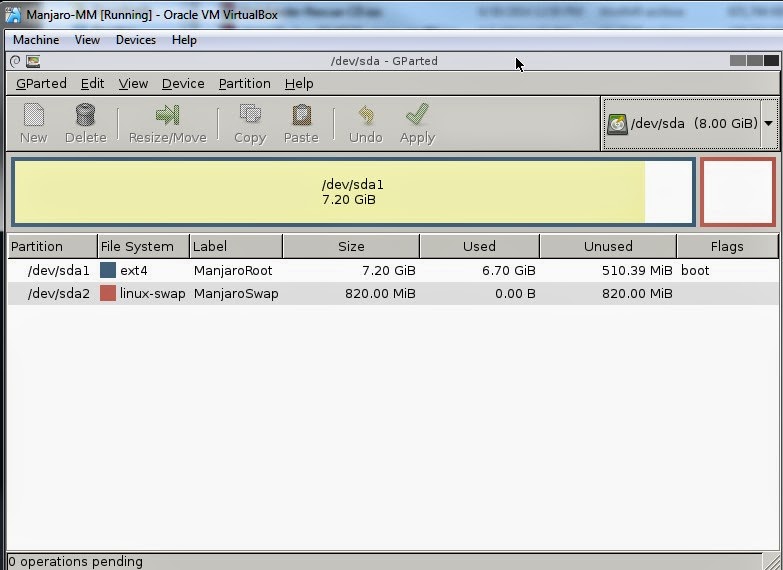Sort by the Partition column header
This screenshot has width=783, height=570.
pos(52,246)
